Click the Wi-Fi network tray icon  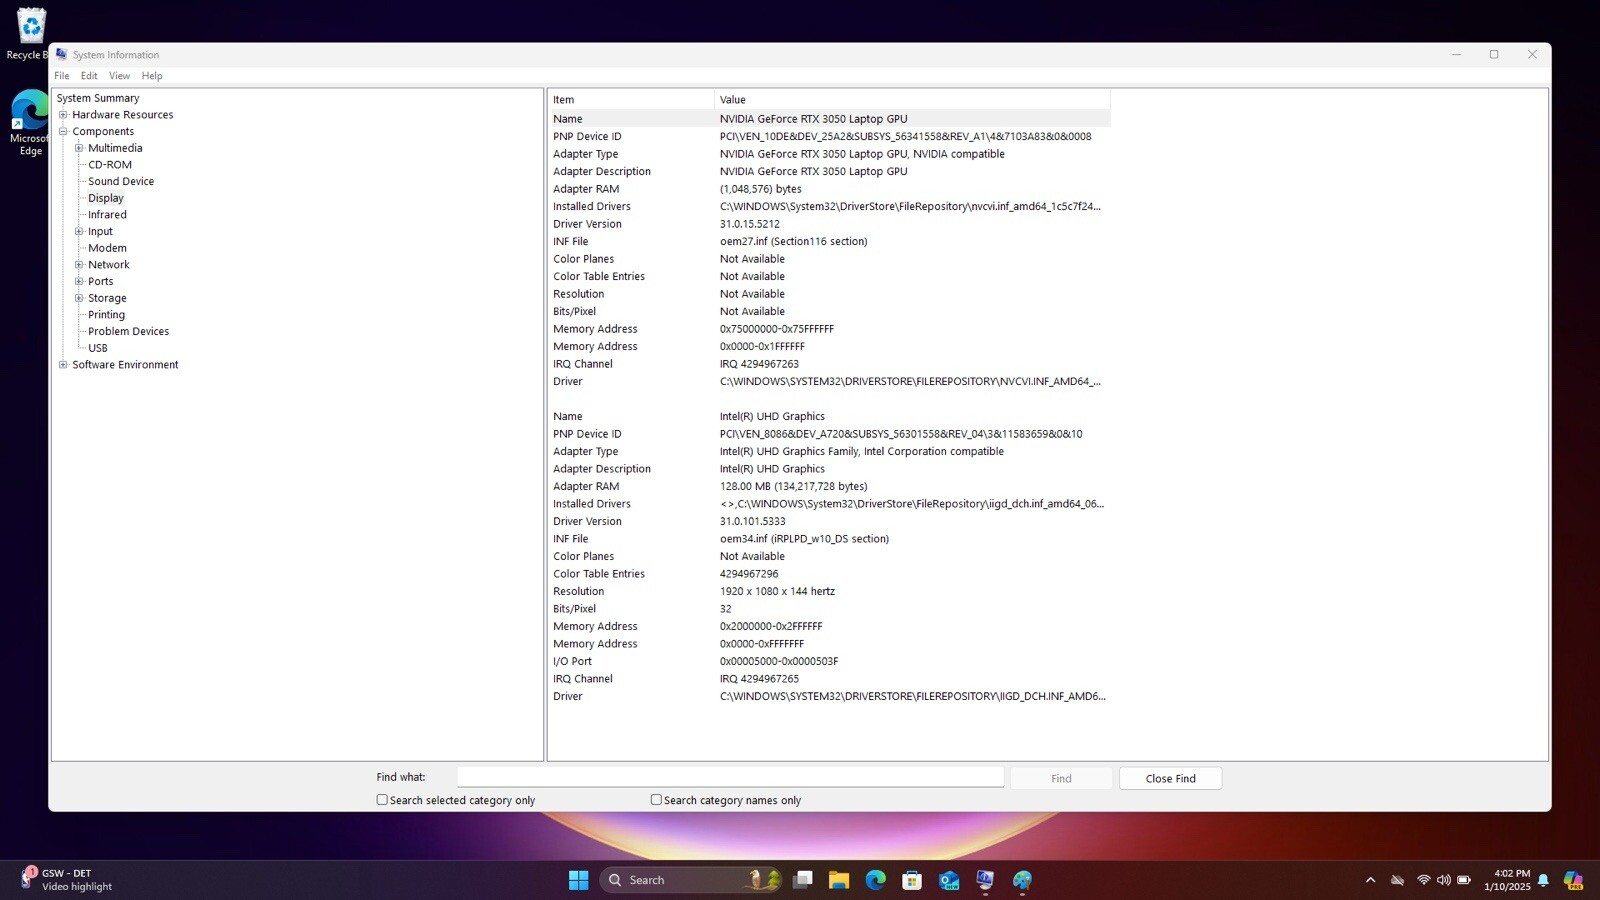1424,880
